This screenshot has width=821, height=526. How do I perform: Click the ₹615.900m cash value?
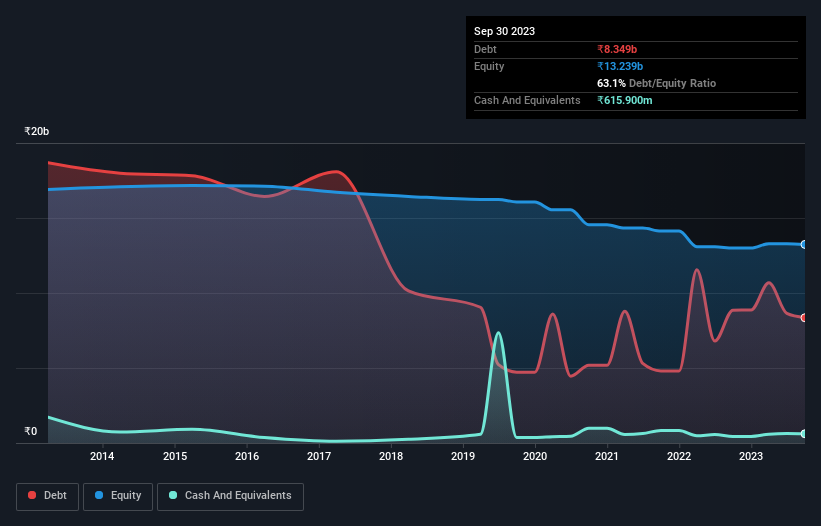click(x=625, y=100)
